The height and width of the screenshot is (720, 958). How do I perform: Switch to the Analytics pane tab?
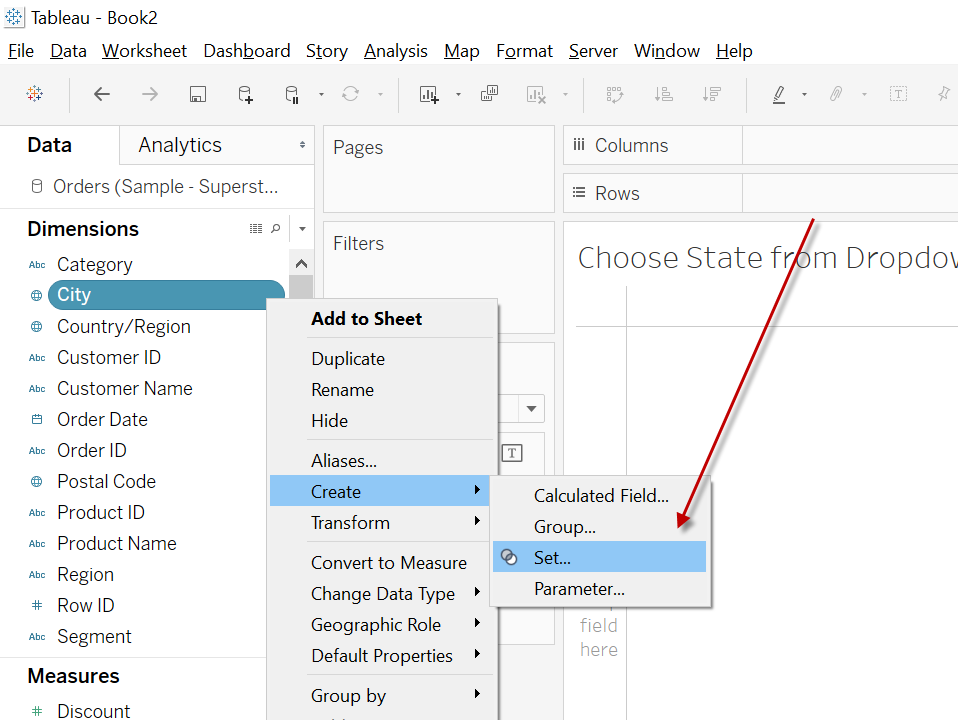click(x=217, y=145)
